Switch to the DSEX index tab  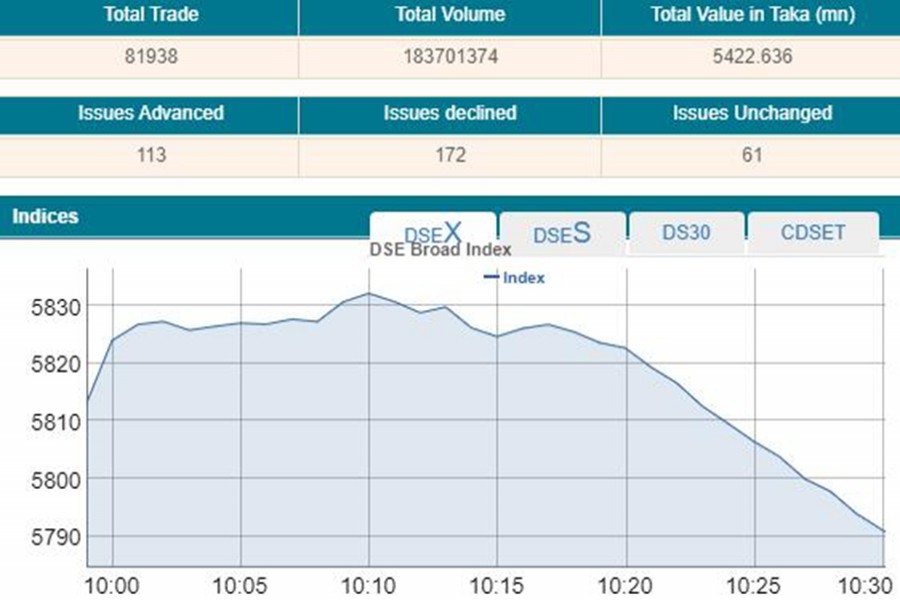432,231
